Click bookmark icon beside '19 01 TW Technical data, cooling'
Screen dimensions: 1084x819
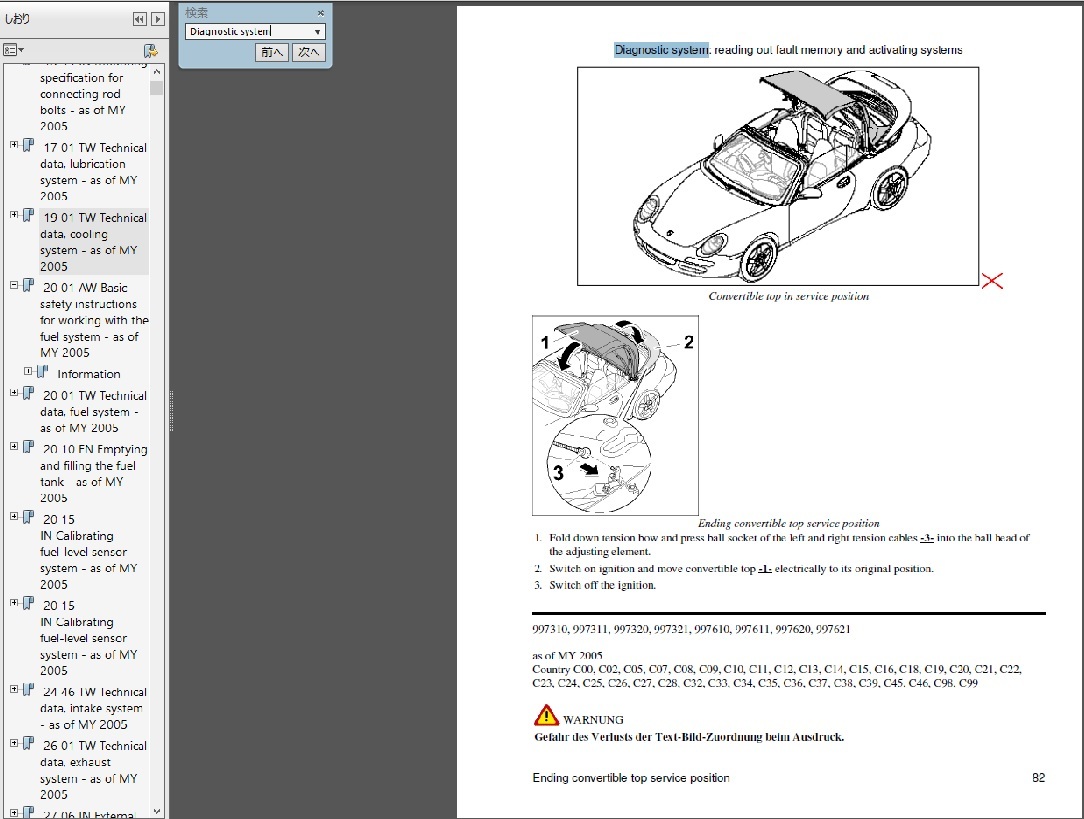click(28, 216)
